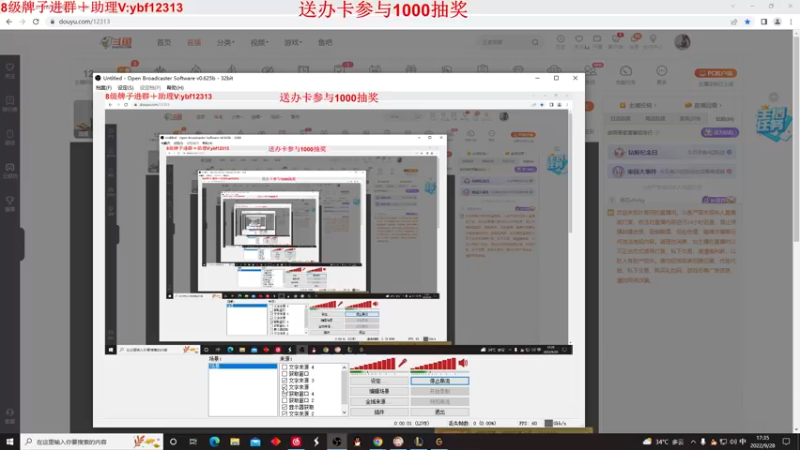Click the Windows taskbar search box

pos(92,441)
